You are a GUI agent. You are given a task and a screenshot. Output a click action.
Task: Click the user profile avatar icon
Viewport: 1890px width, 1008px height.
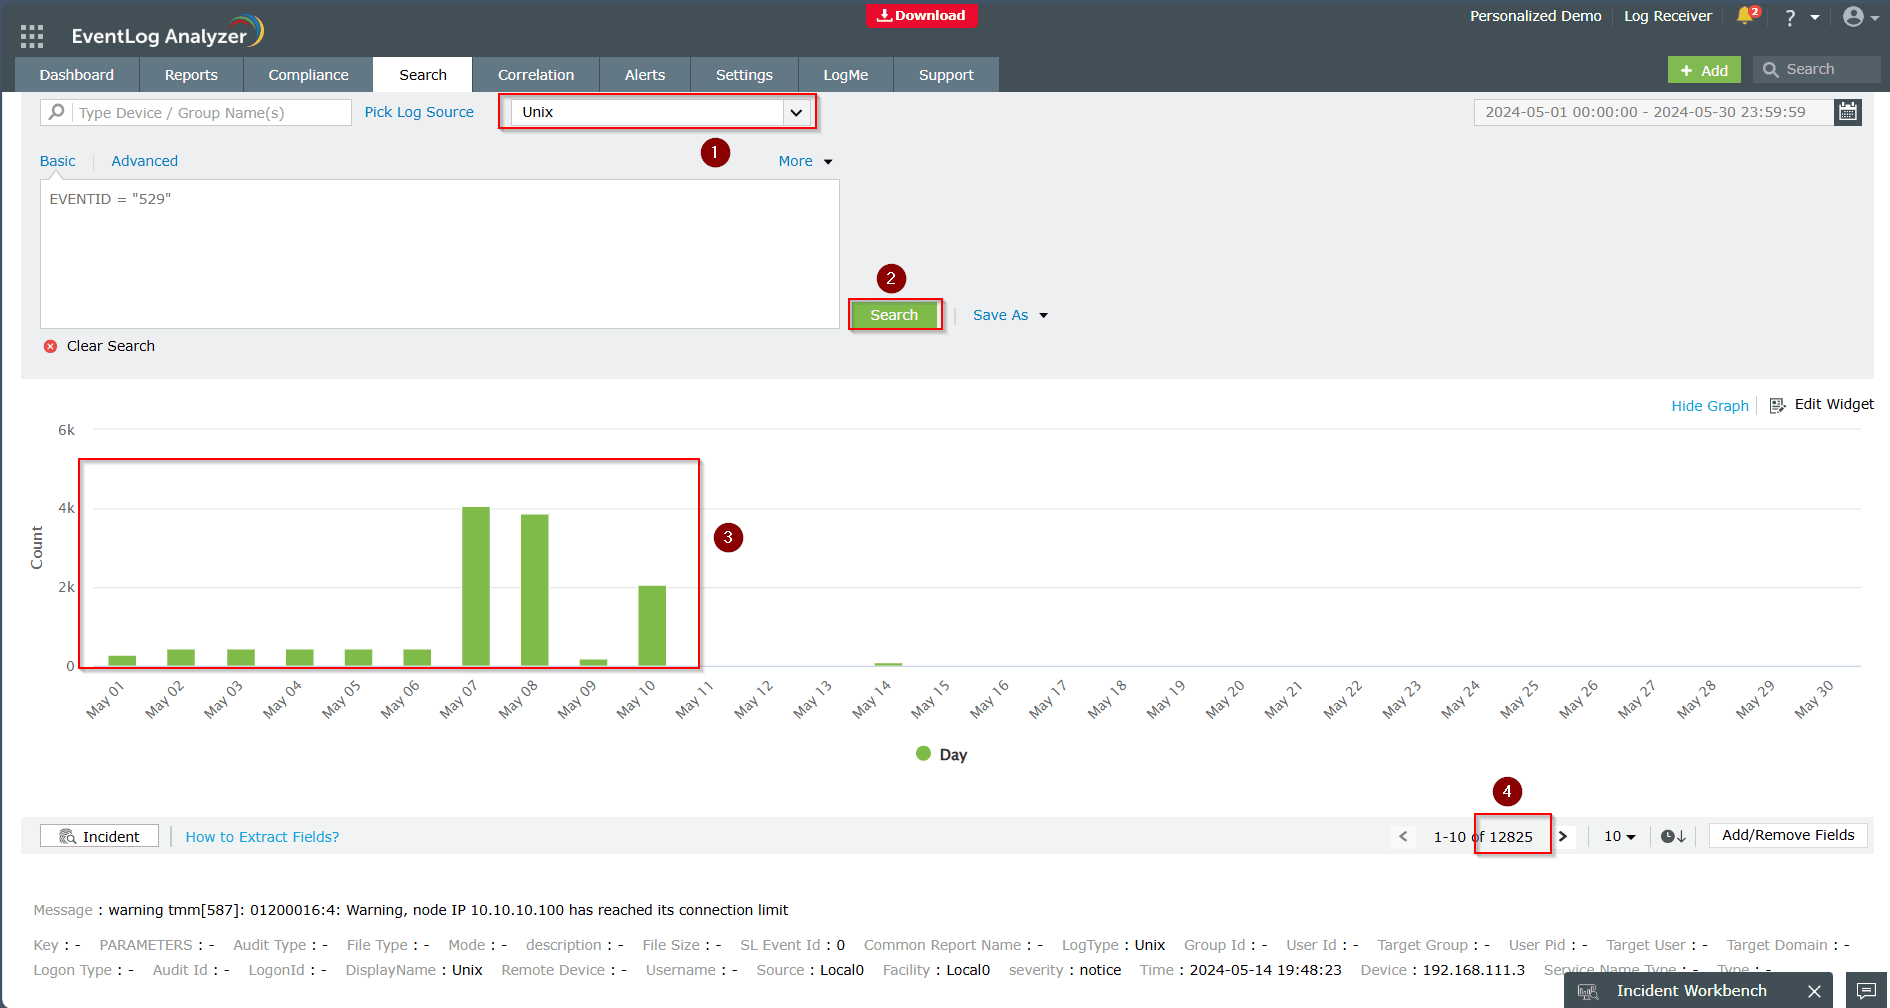click(x=1853, y=16)
